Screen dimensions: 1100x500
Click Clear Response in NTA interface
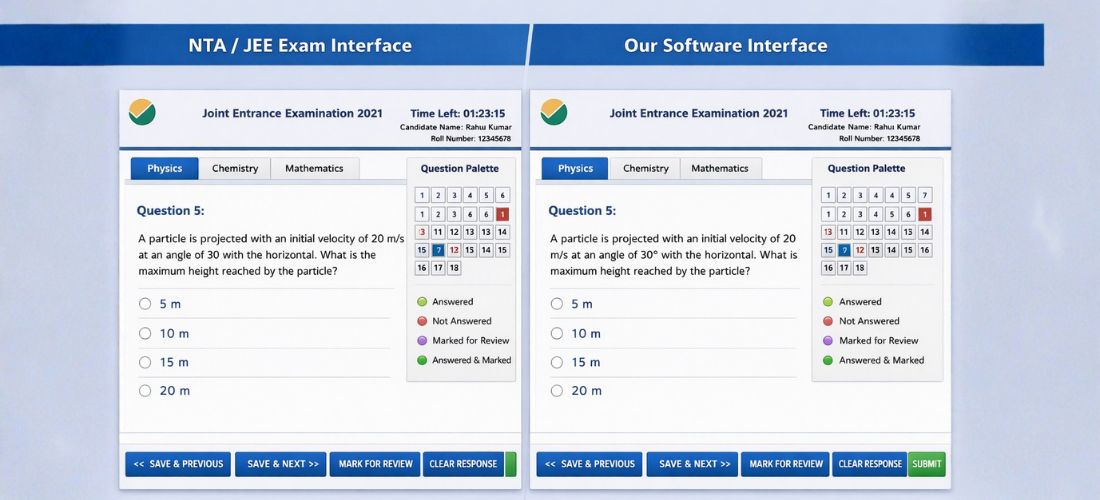[463, 464]
